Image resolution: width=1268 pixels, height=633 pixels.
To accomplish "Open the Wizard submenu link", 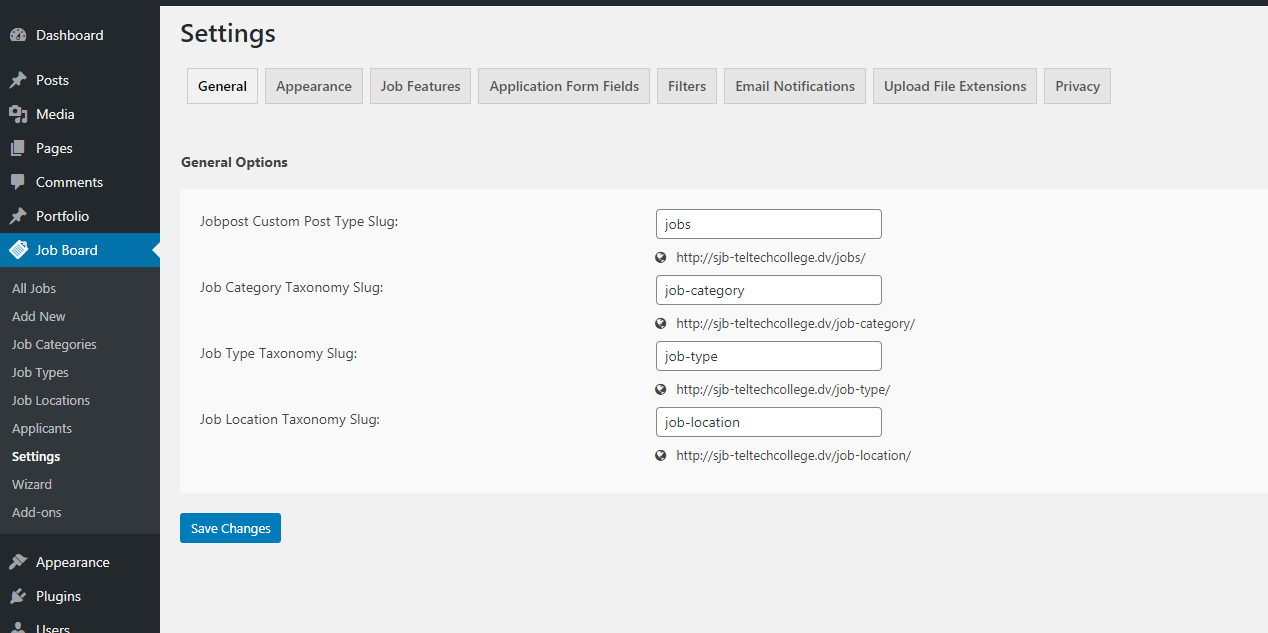I will pos(32,484).
